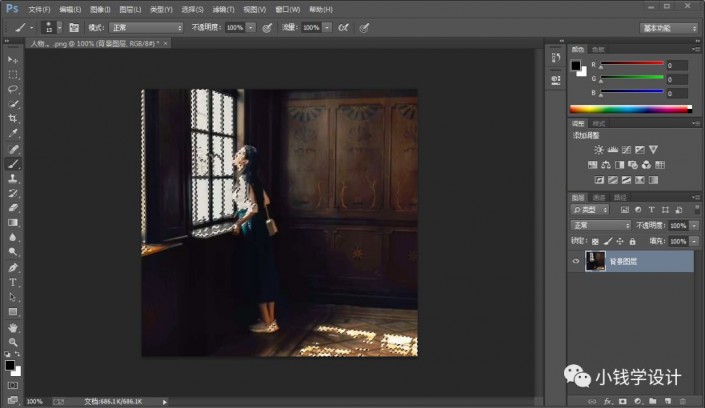Expand the layer blend mode 正常 dropdown
The width and height of the screenshot is (705, 408).
click(600, 226)
